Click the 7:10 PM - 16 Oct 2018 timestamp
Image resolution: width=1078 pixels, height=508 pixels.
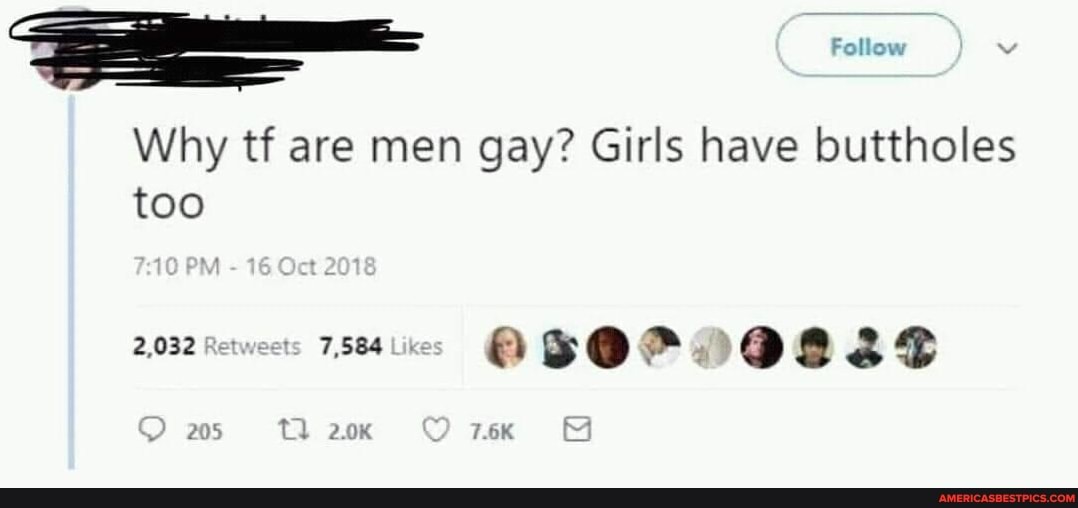coord(254,266)
